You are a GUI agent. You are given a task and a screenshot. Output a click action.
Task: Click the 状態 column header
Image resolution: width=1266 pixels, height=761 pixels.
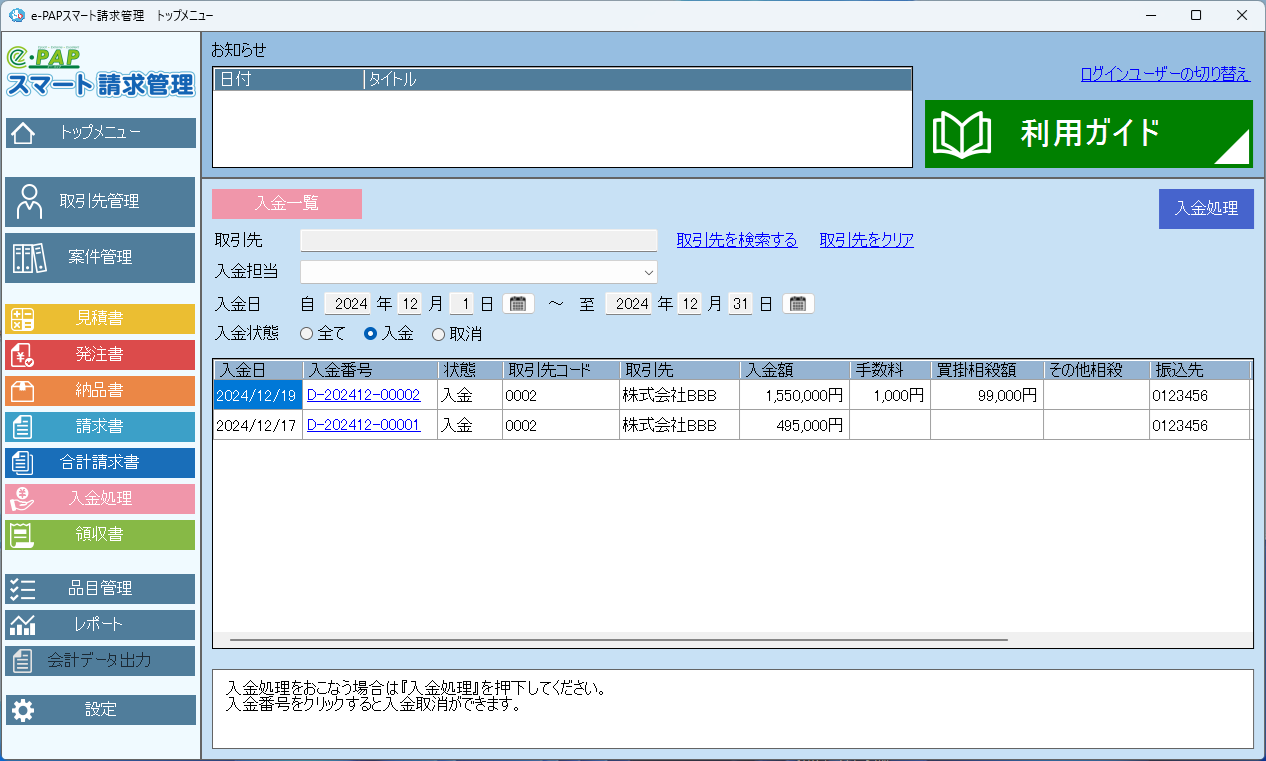pos(470,370)
